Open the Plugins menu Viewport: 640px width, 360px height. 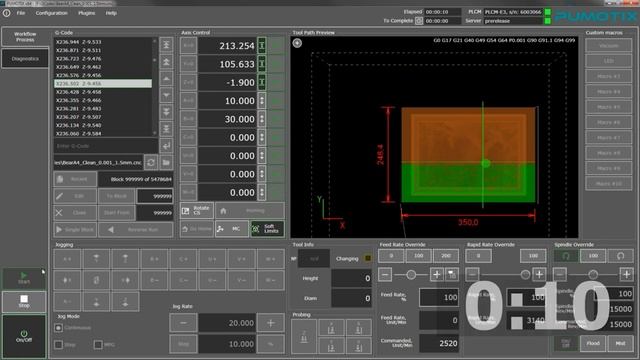tap(87, 13)
